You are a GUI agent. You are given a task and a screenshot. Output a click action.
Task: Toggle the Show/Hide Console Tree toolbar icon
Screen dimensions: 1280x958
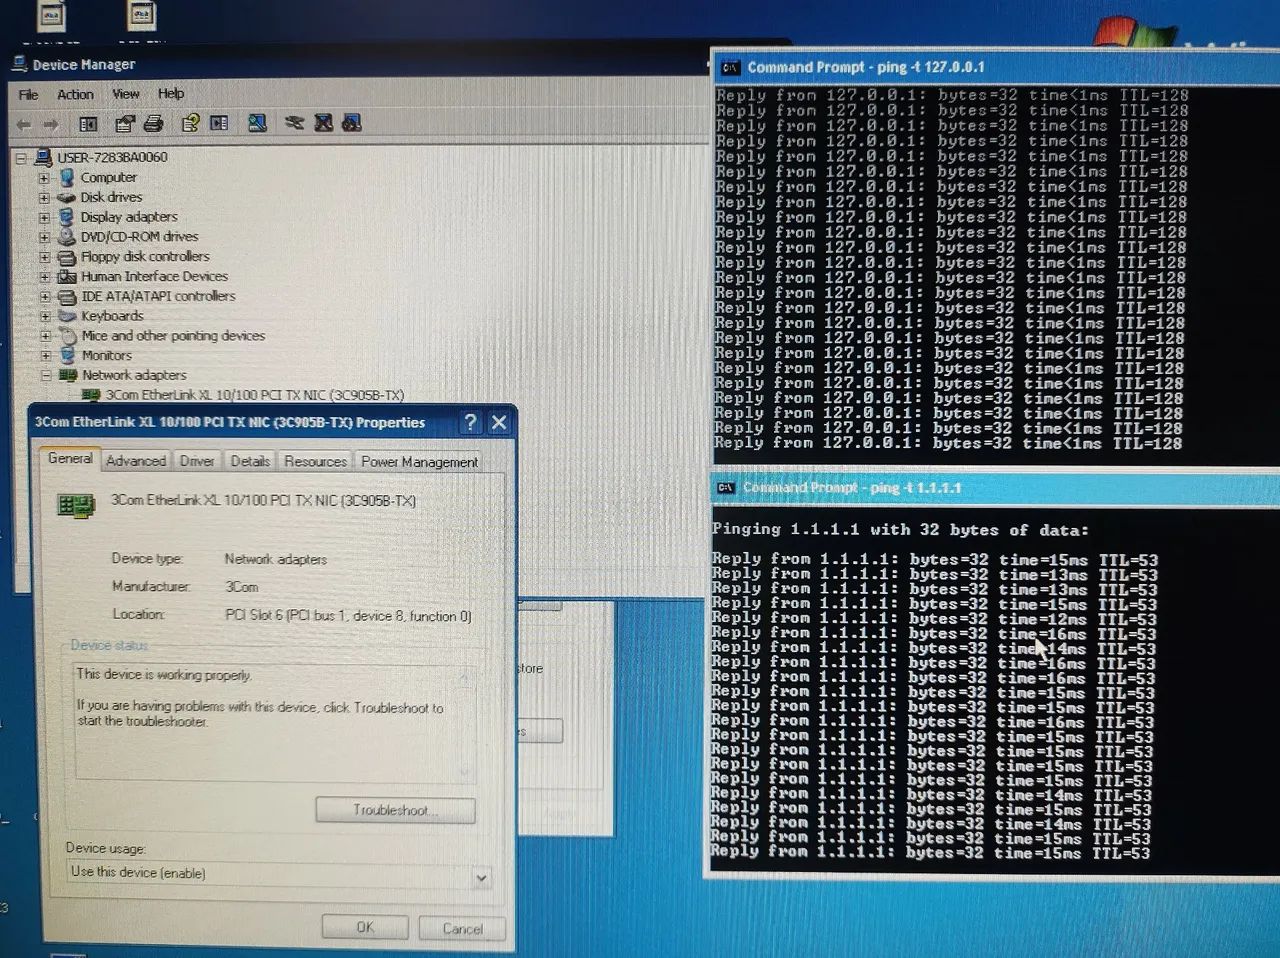coord(88,124)
